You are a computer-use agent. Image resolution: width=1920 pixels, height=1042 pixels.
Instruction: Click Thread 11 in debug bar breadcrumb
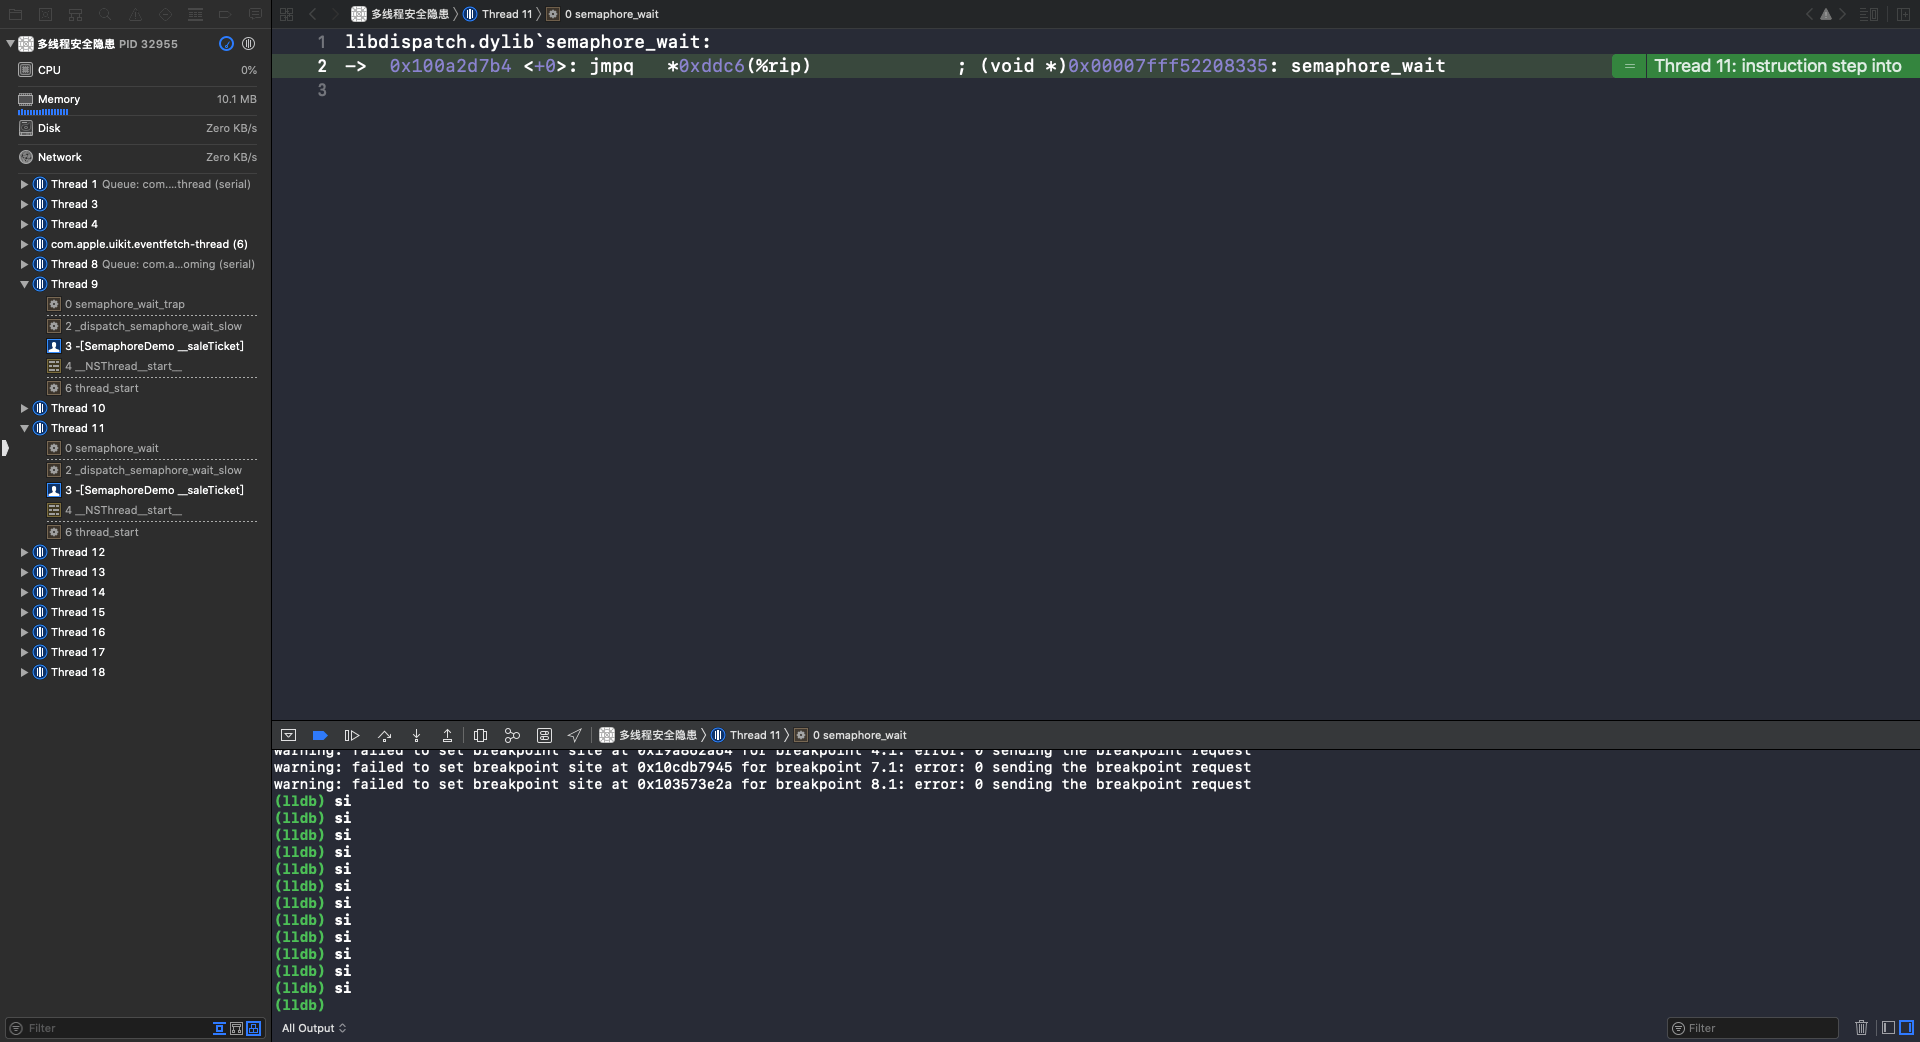(x=746, y=735)
